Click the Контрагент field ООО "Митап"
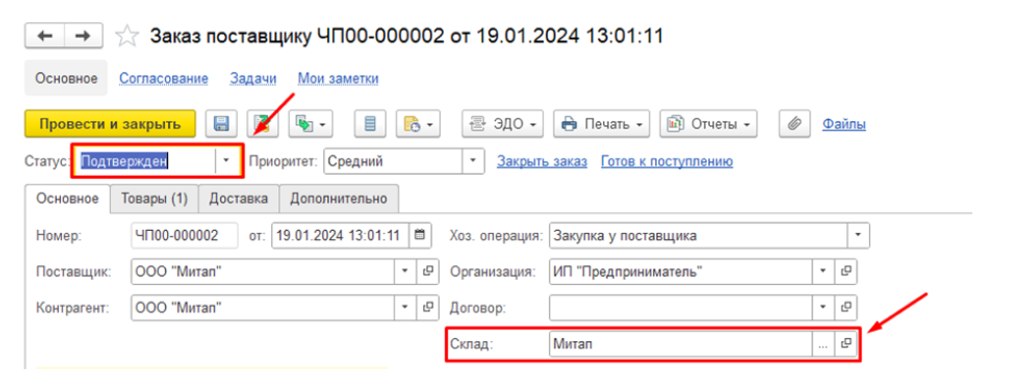This screenshot has height=389, width=1019. coord(263,307)
